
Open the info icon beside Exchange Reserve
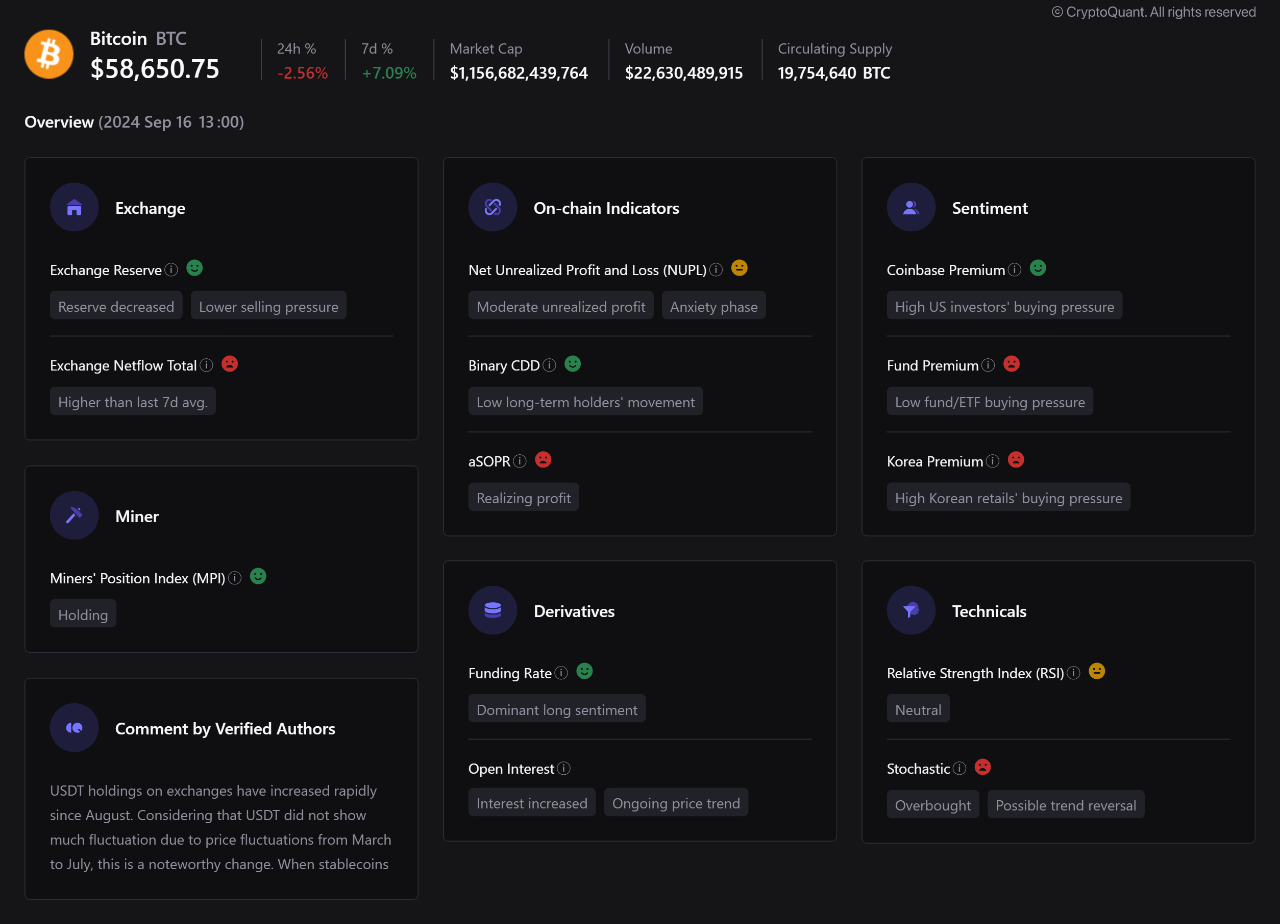172,270
